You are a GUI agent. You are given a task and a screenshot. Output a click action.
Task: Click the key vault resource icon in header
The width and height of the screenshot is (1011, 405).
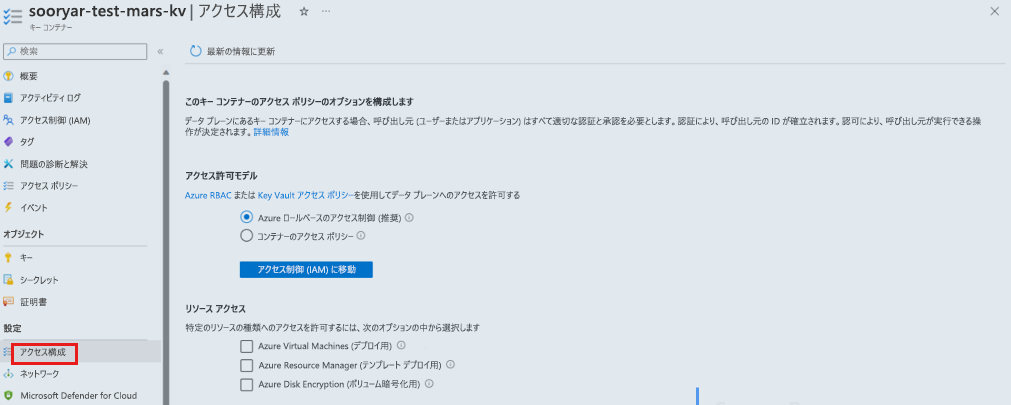(x=12, y=17)
